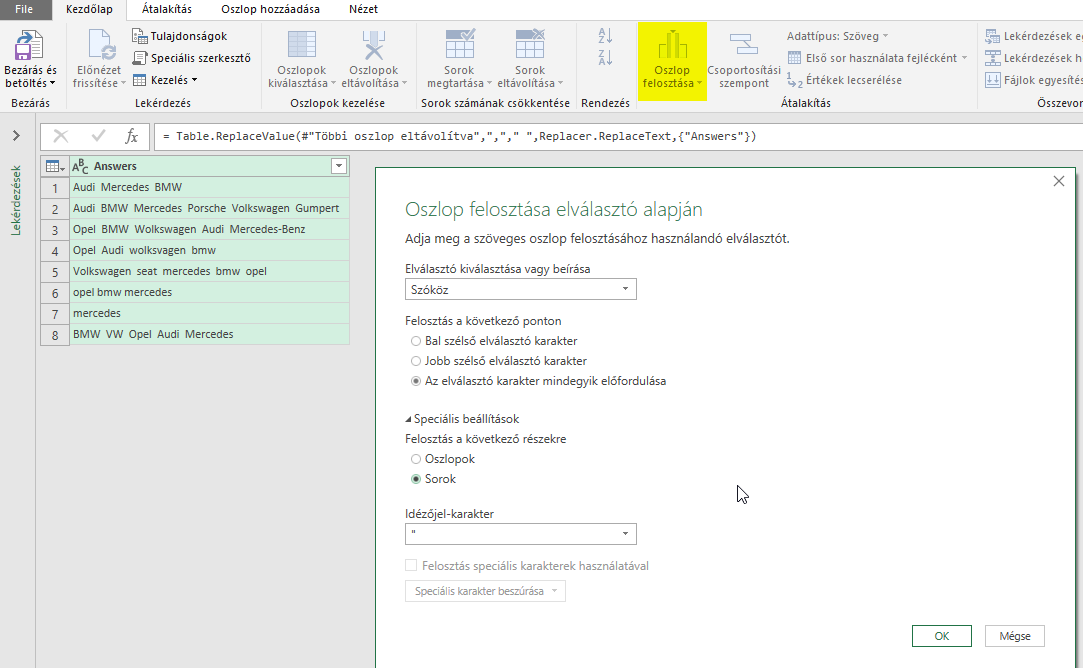Sort descending with Z-A icon
This screenshot has width=1083, height=668.
[605, 58]
